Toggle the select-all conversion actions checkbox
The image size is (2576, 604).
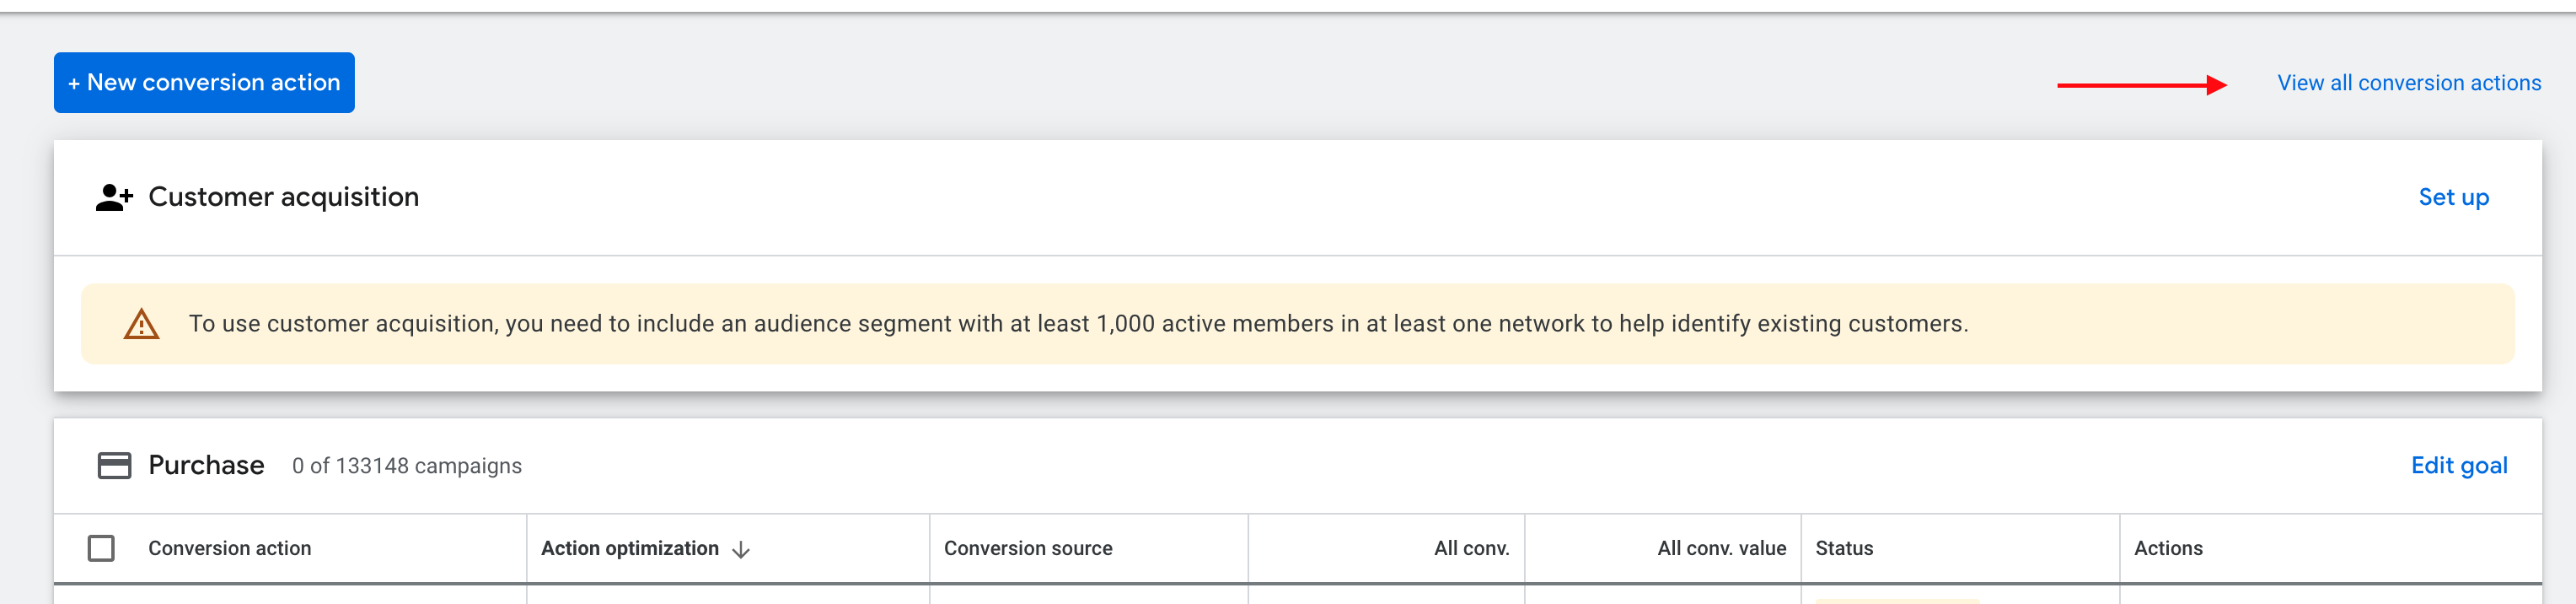point(101,548)
